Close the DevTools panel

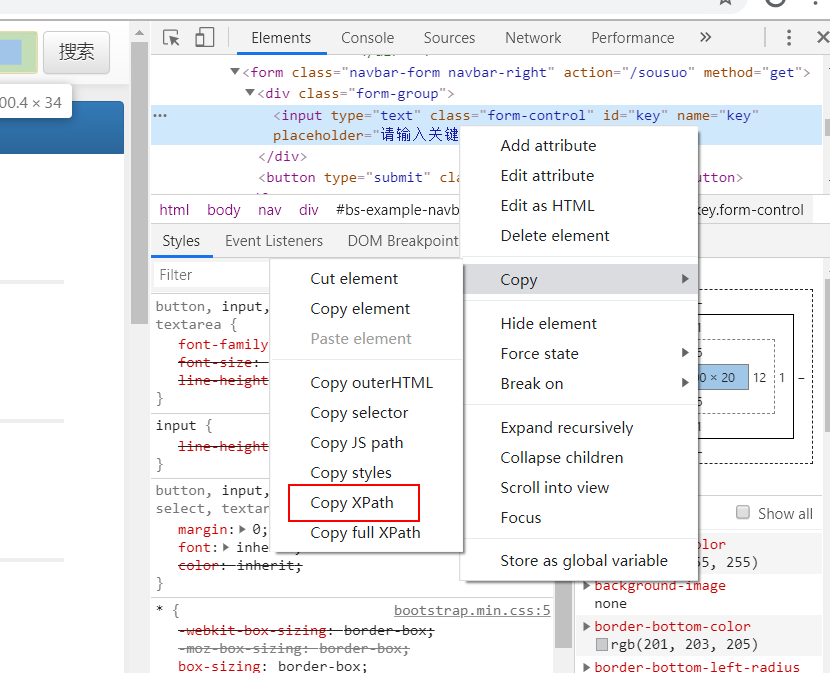823,38
